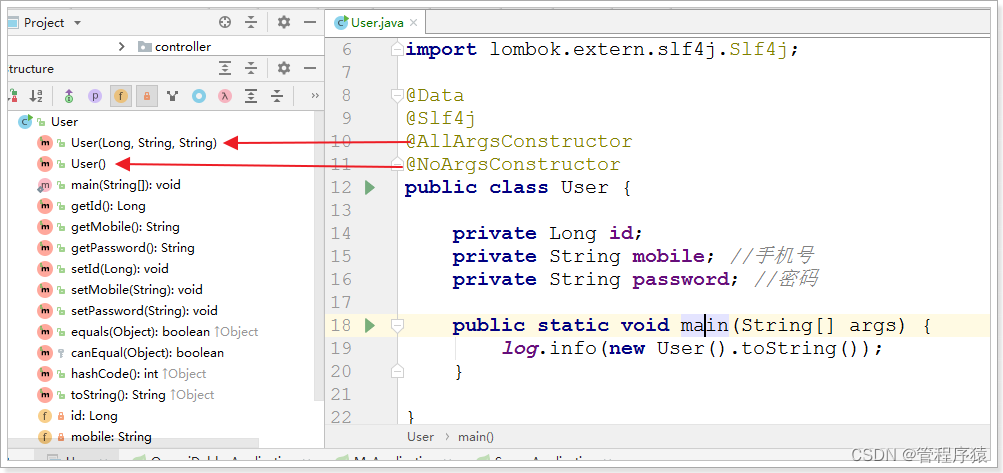
Task: Select getId(): Long method in Structure
Action: 108,206
